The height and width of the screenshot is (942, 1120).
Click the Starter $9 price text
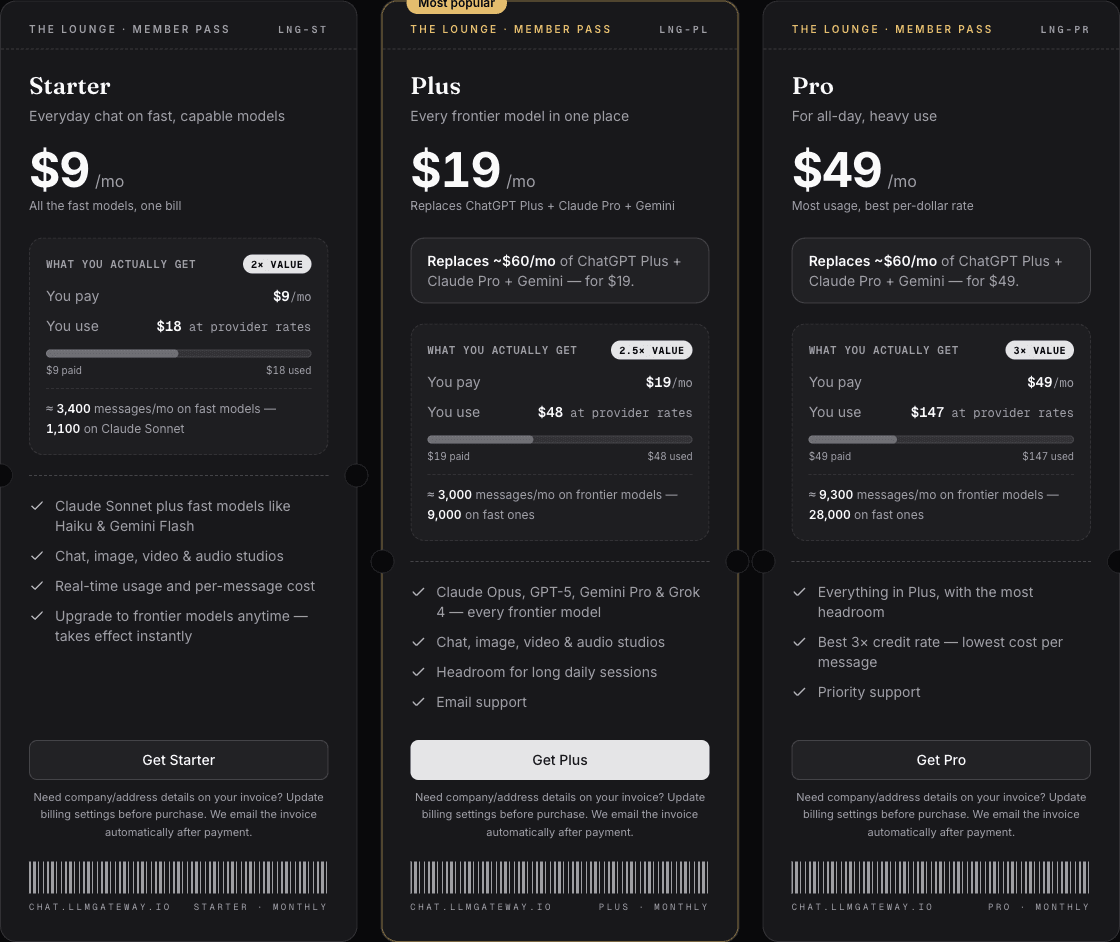59,170
